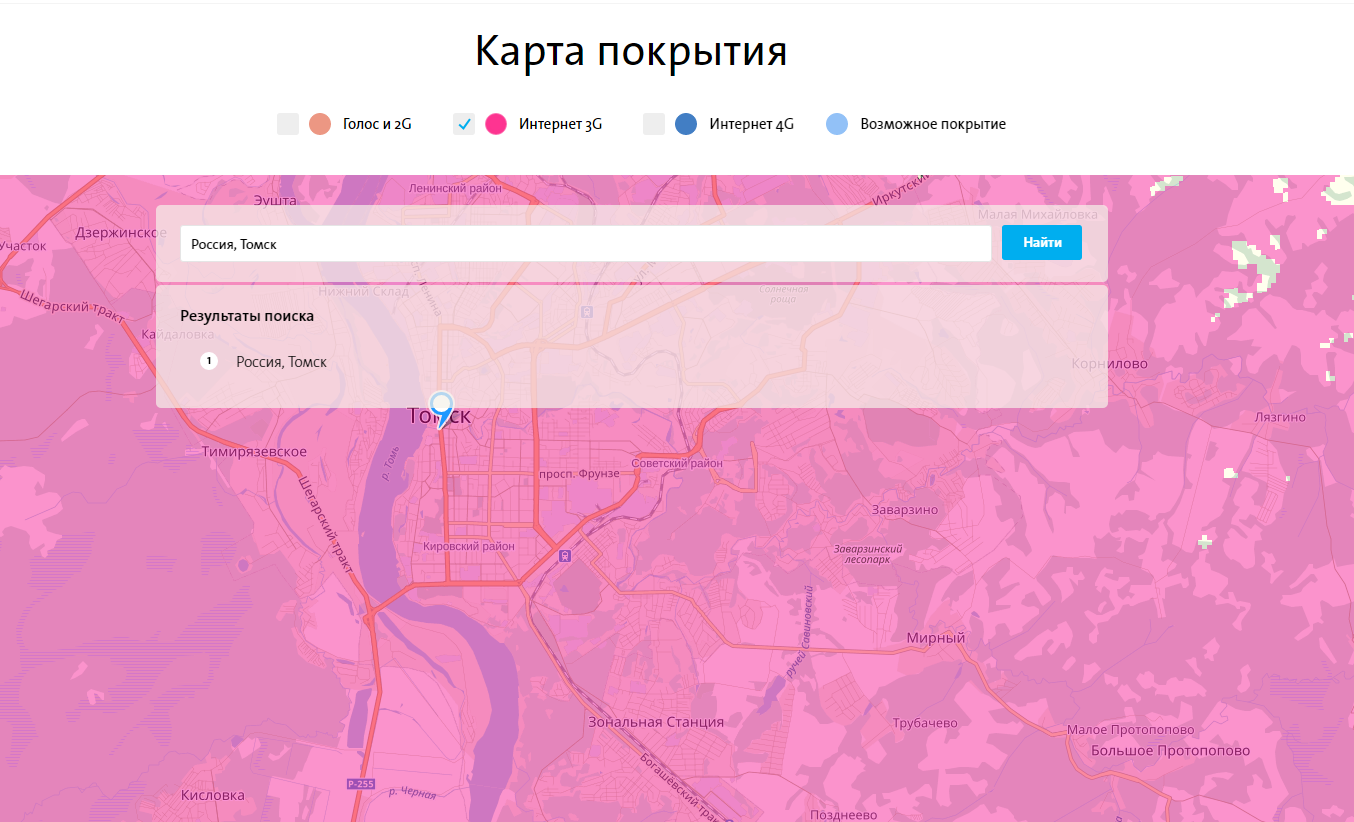Click the blue location pin on Томск

click(x=441, y=410)
